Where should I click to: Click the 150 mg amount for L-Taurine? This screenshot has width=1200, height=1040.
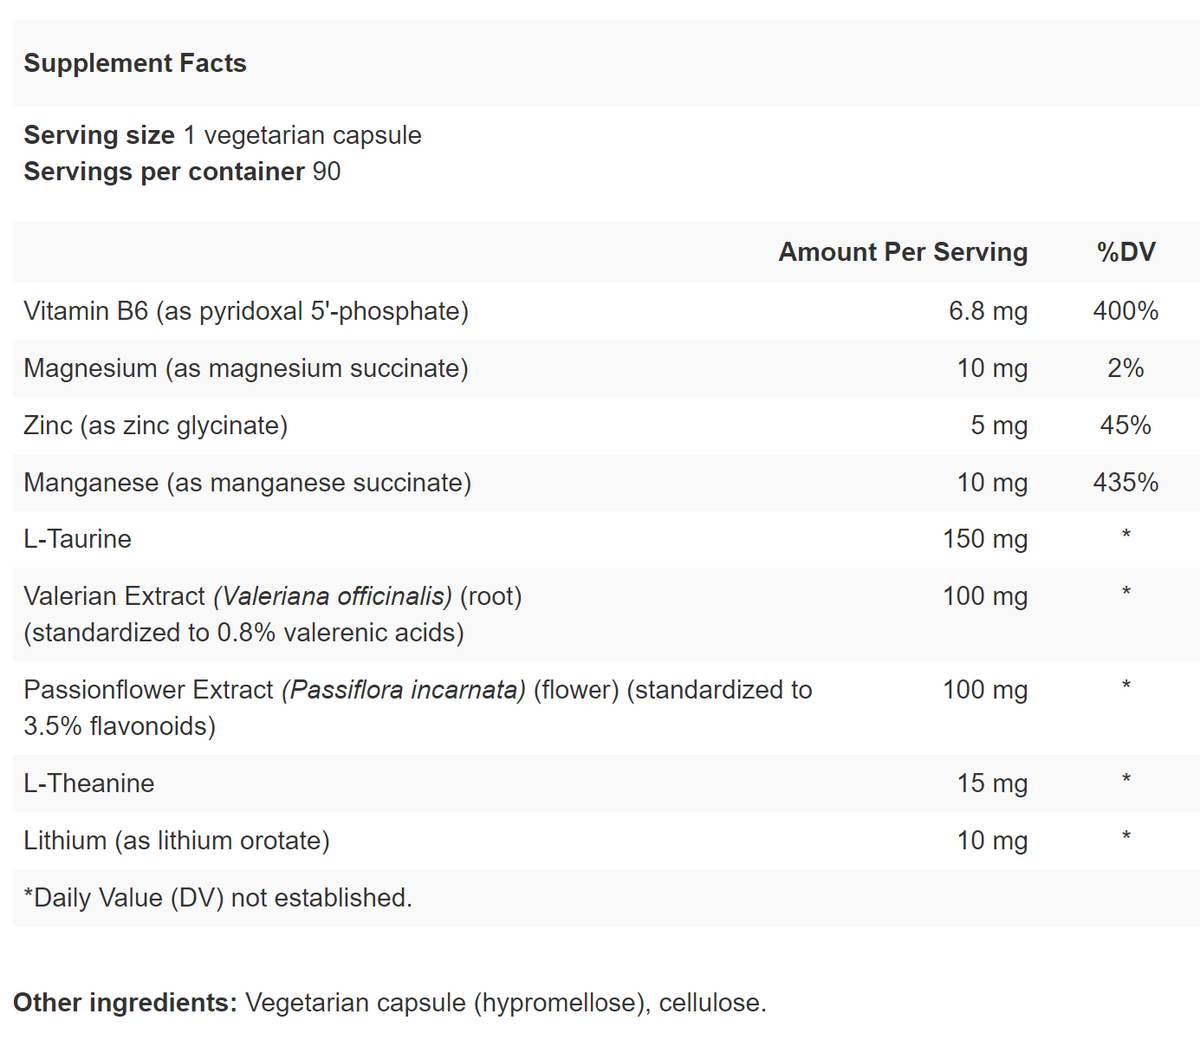984,539
